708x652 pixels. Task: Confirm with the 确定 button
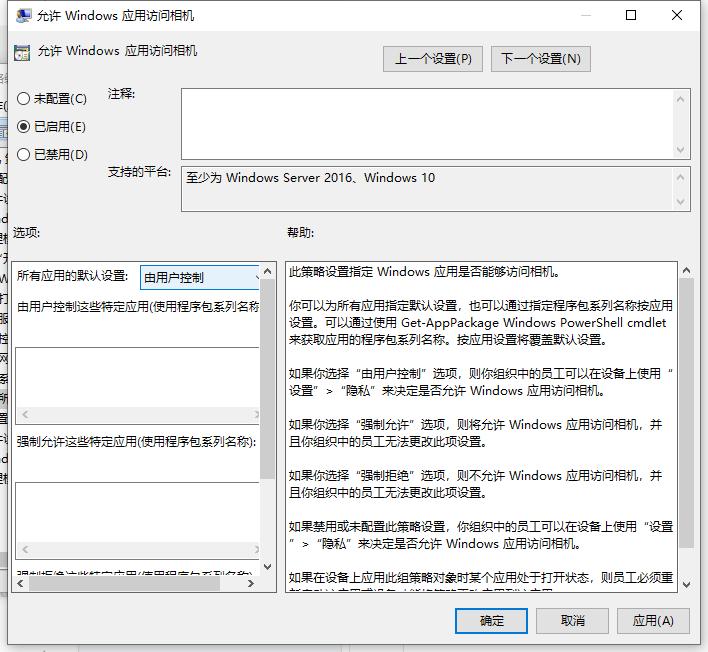point(491,620)
